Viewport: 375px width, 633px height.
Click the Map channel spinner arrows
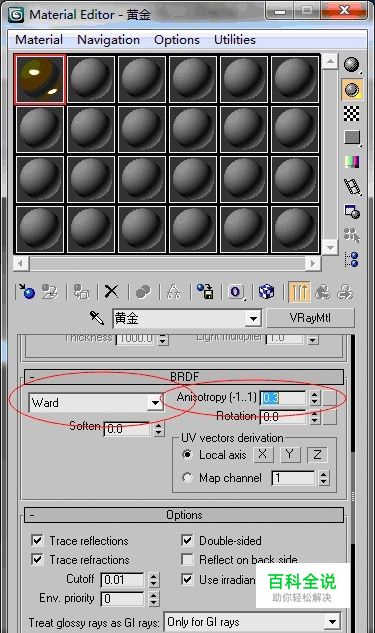(x=323, y=478)
